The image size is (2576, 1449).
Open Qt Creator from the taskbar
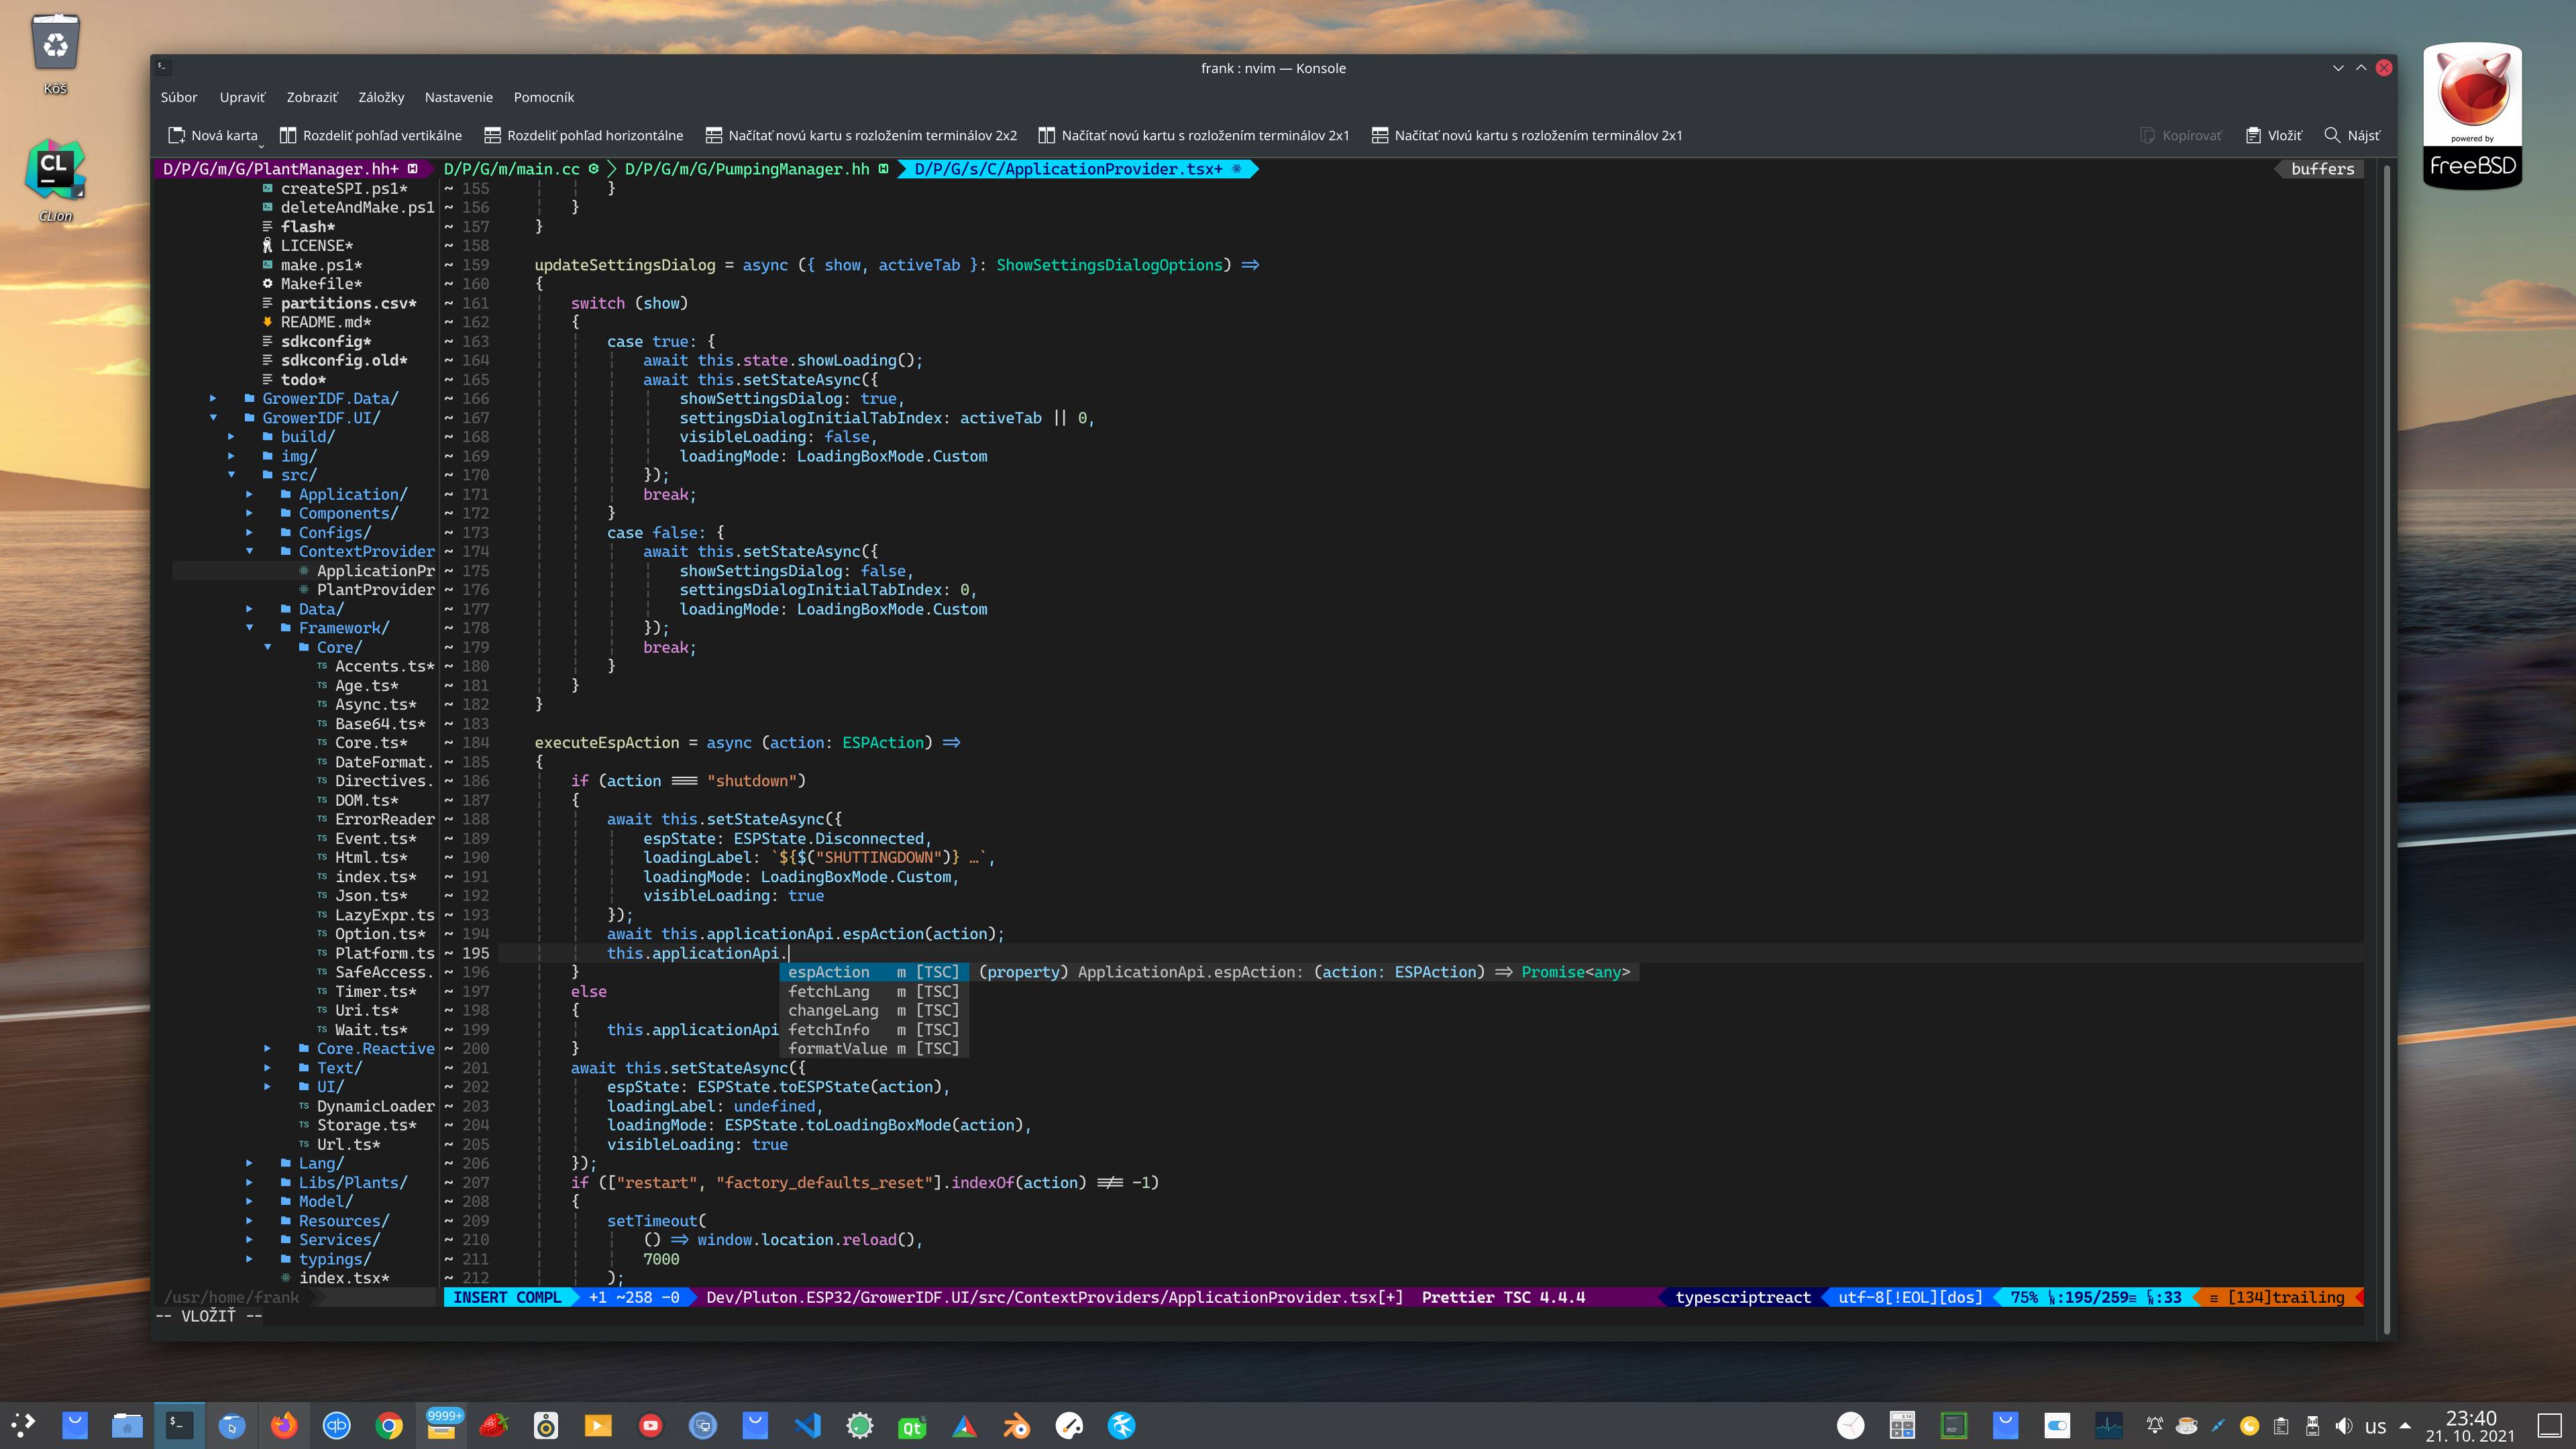point(912,1425)
